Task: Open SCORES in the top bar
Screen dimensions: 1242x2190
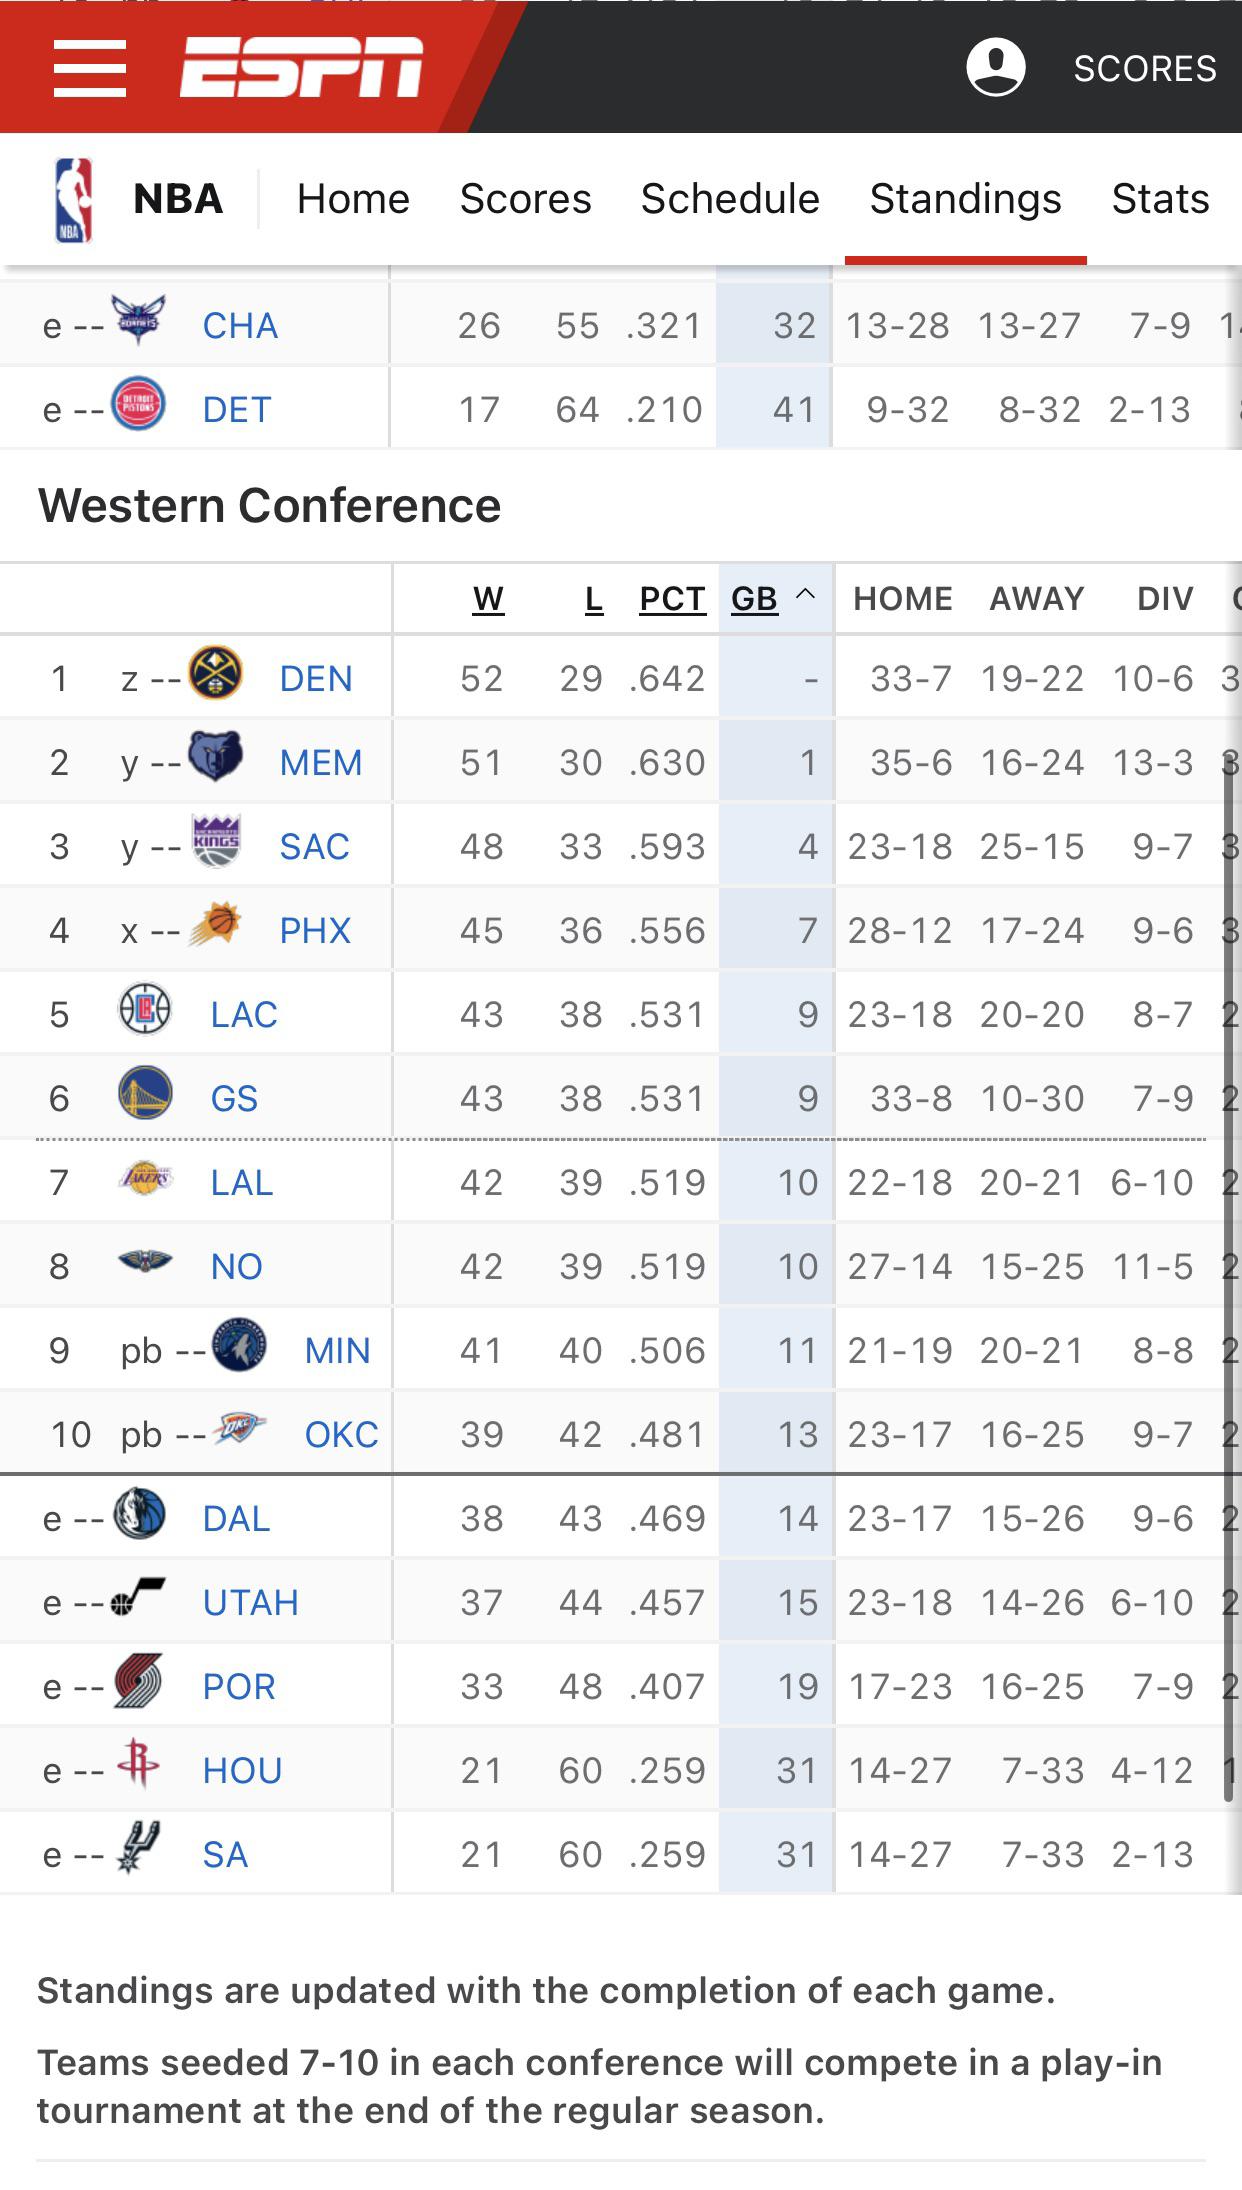Action: tap(1145, 68)
